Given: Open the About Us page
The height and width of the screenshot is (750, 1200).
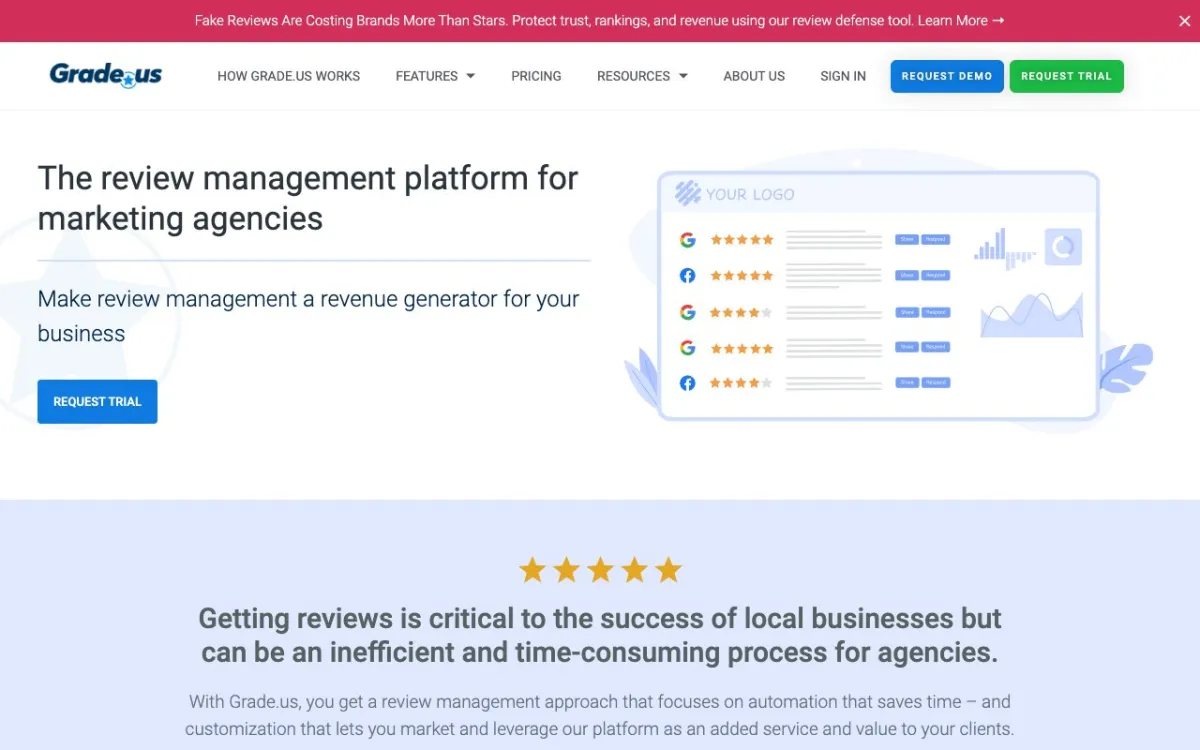Looking at the screenshot, I should click(x=754, y=76).
